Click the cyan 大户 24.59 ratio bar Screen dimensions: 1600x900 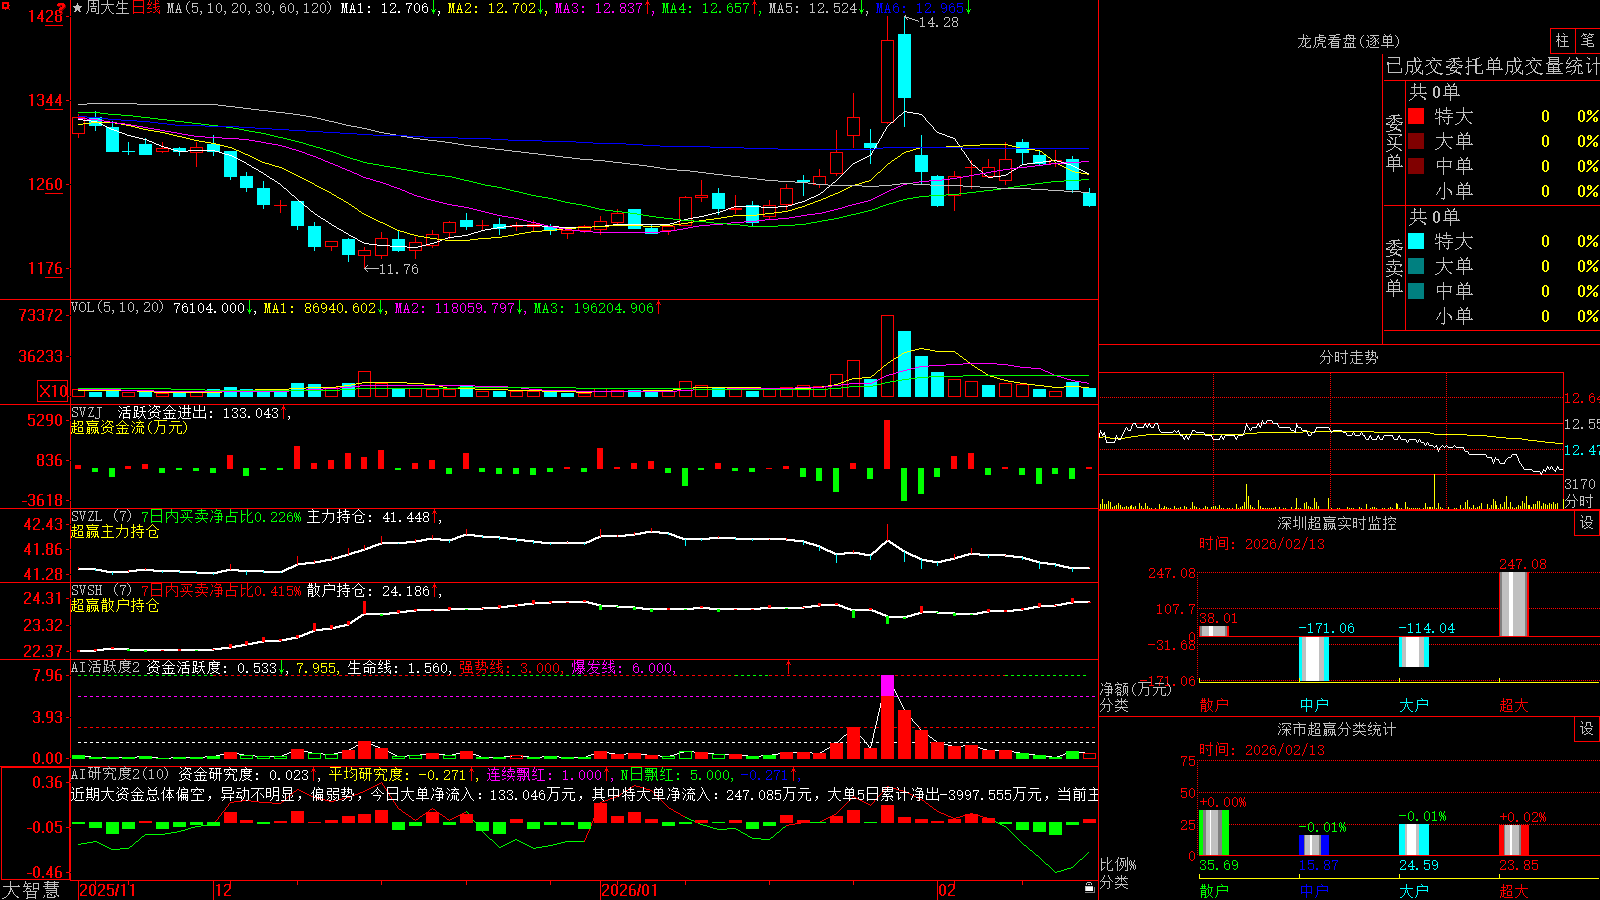(1414, 840)
